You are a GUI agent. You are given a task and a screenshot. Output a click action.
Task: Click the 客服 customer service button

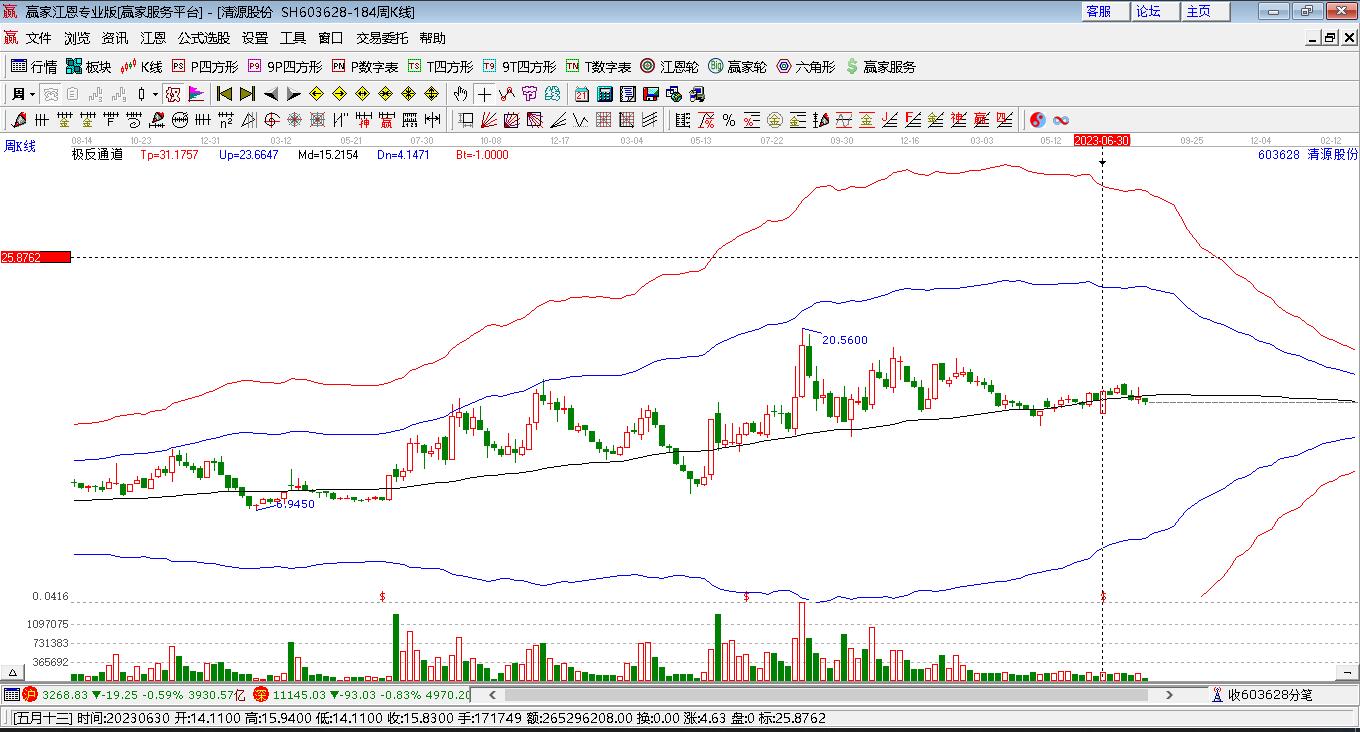[x=1098, y=11]
